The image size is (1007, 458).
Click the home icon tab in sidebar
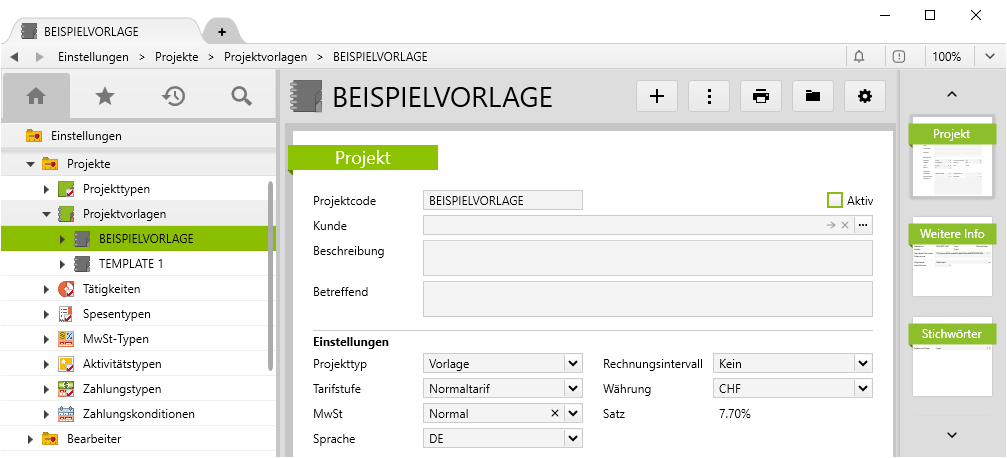tap(36, 96)
